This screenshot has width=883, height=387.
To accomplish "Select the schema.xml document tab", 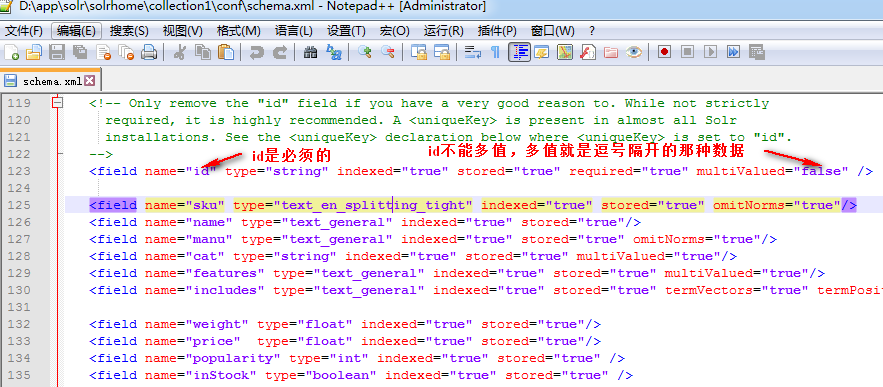I will (x=50, y=81).
